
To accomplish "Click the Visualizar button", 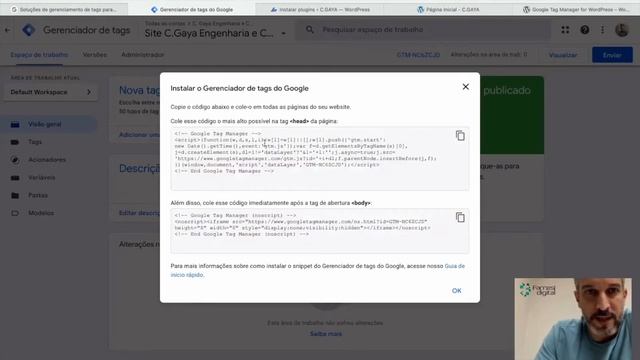I will (562, 55).
